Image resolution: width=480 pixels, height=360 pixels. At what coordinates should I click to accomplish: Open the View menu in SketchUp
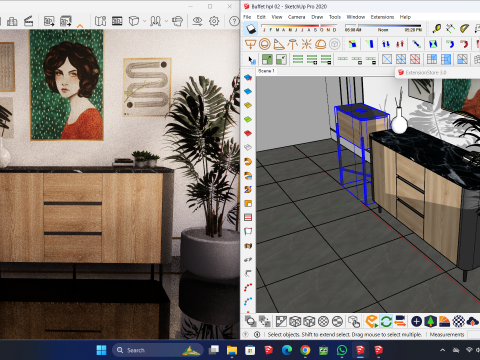(x=277, y=17)
